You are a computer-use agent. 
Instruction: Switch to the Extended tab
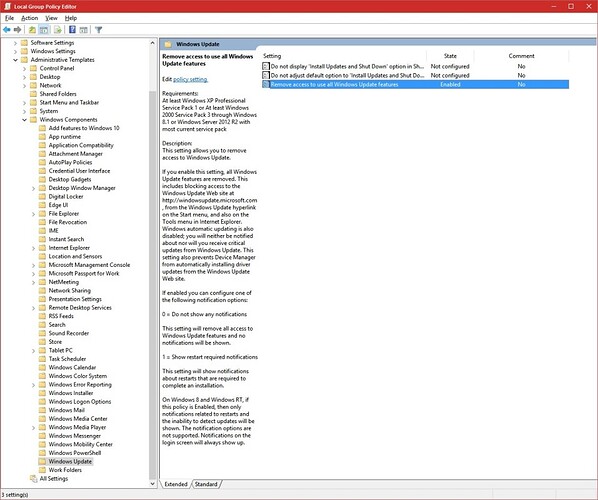(176, 484)
